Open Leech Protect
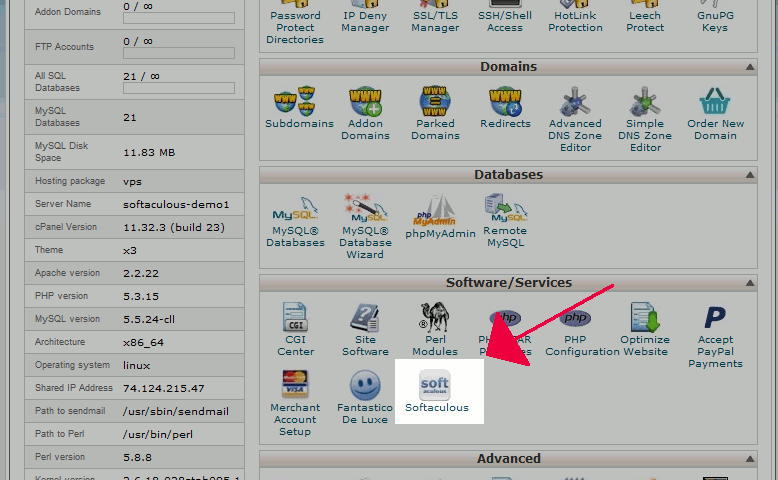The height and width of the screenshot is (480, 778). [645, 16]
